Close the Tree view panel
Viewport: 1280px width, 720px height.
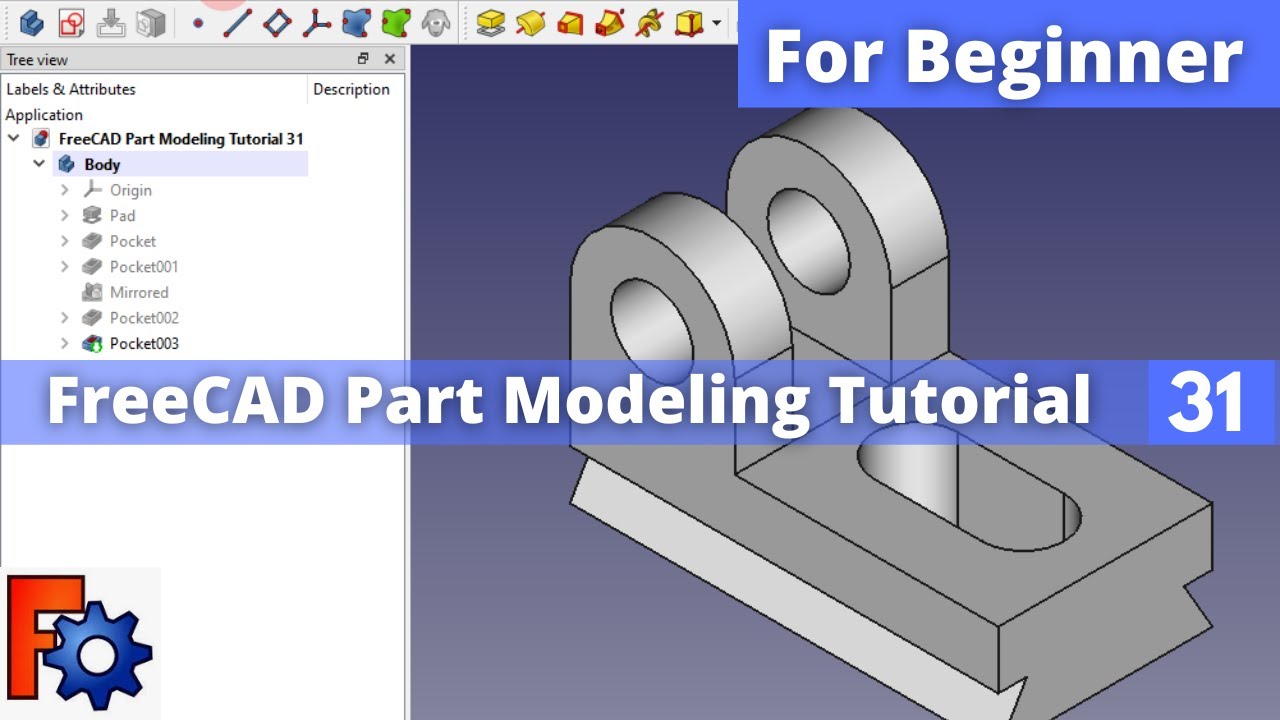pos(390,59)
